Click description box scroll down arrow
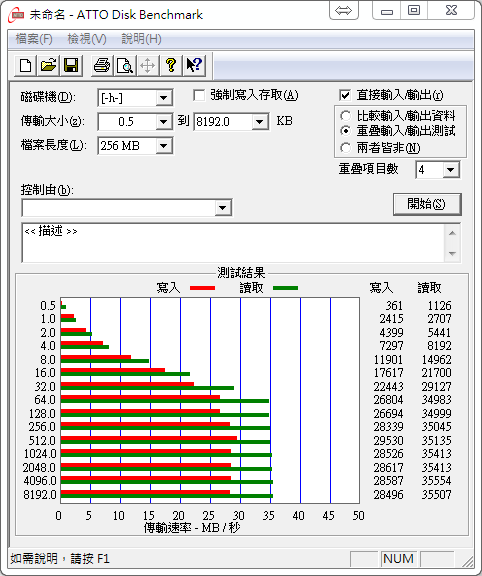482x576 pixels. click(453, 253)
